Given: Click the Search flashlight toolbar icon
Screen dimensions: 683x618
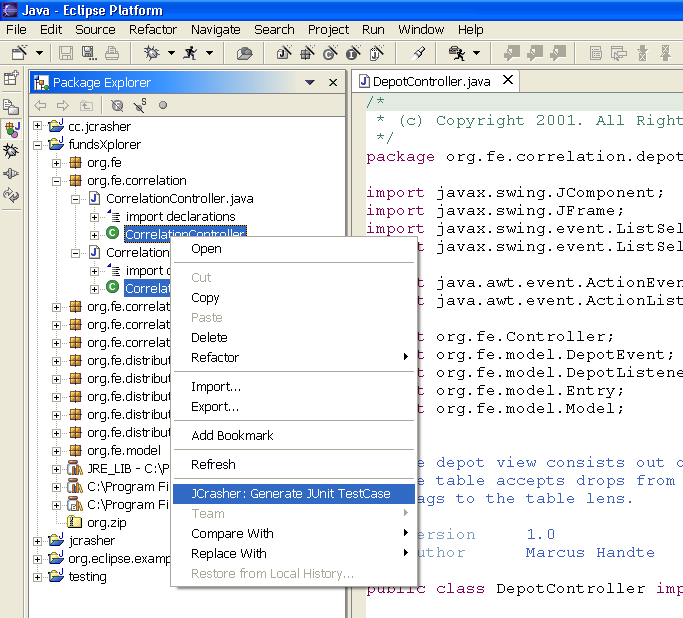Looking at the screenshot, I should pos(419,53).
